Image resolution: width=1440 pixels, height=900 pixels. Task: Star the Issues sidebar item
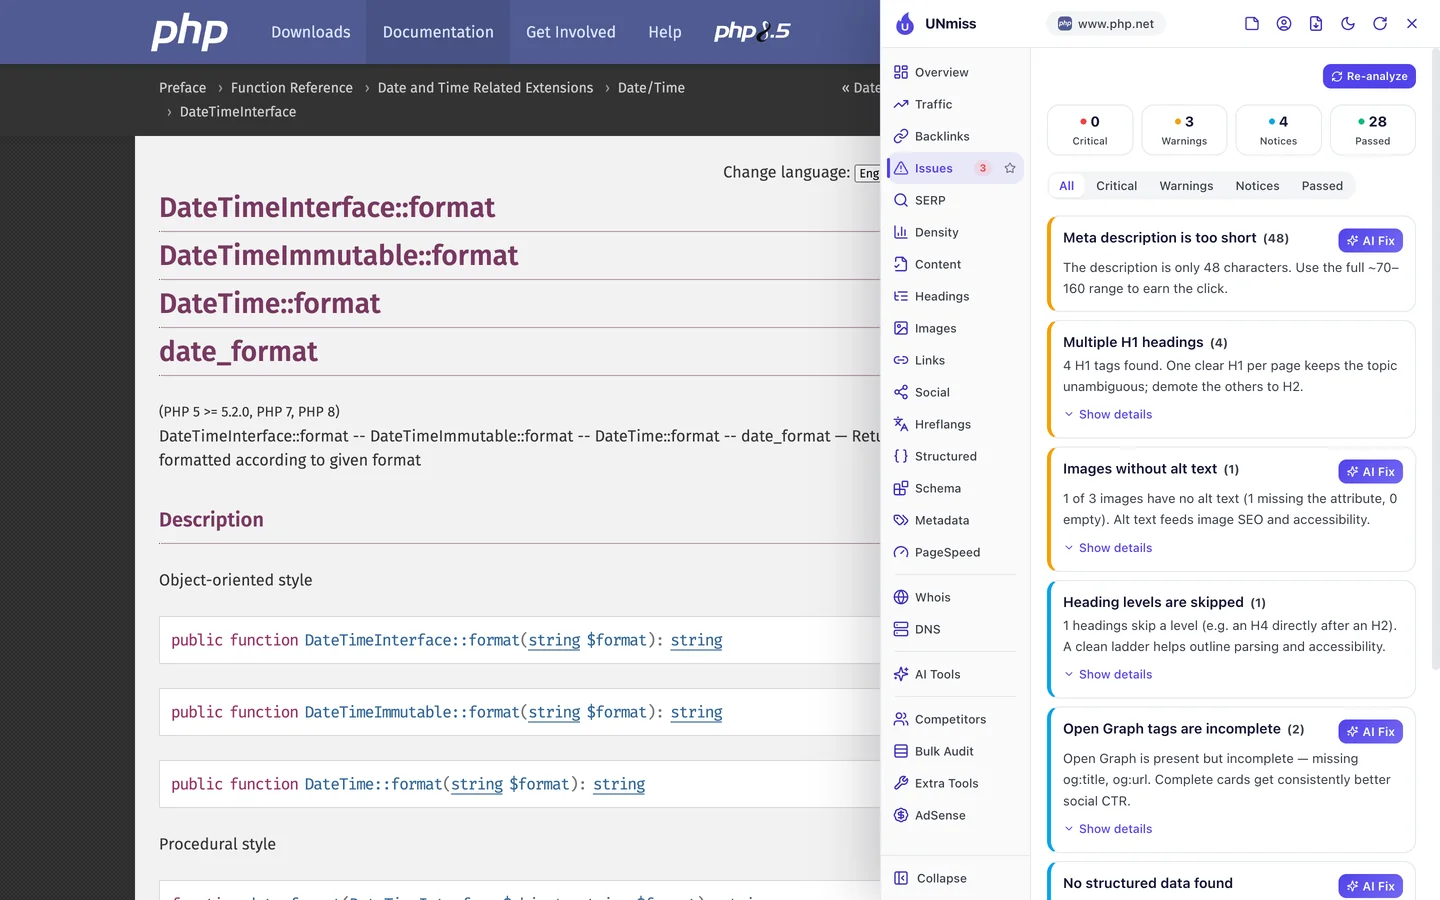[1010, 168]
